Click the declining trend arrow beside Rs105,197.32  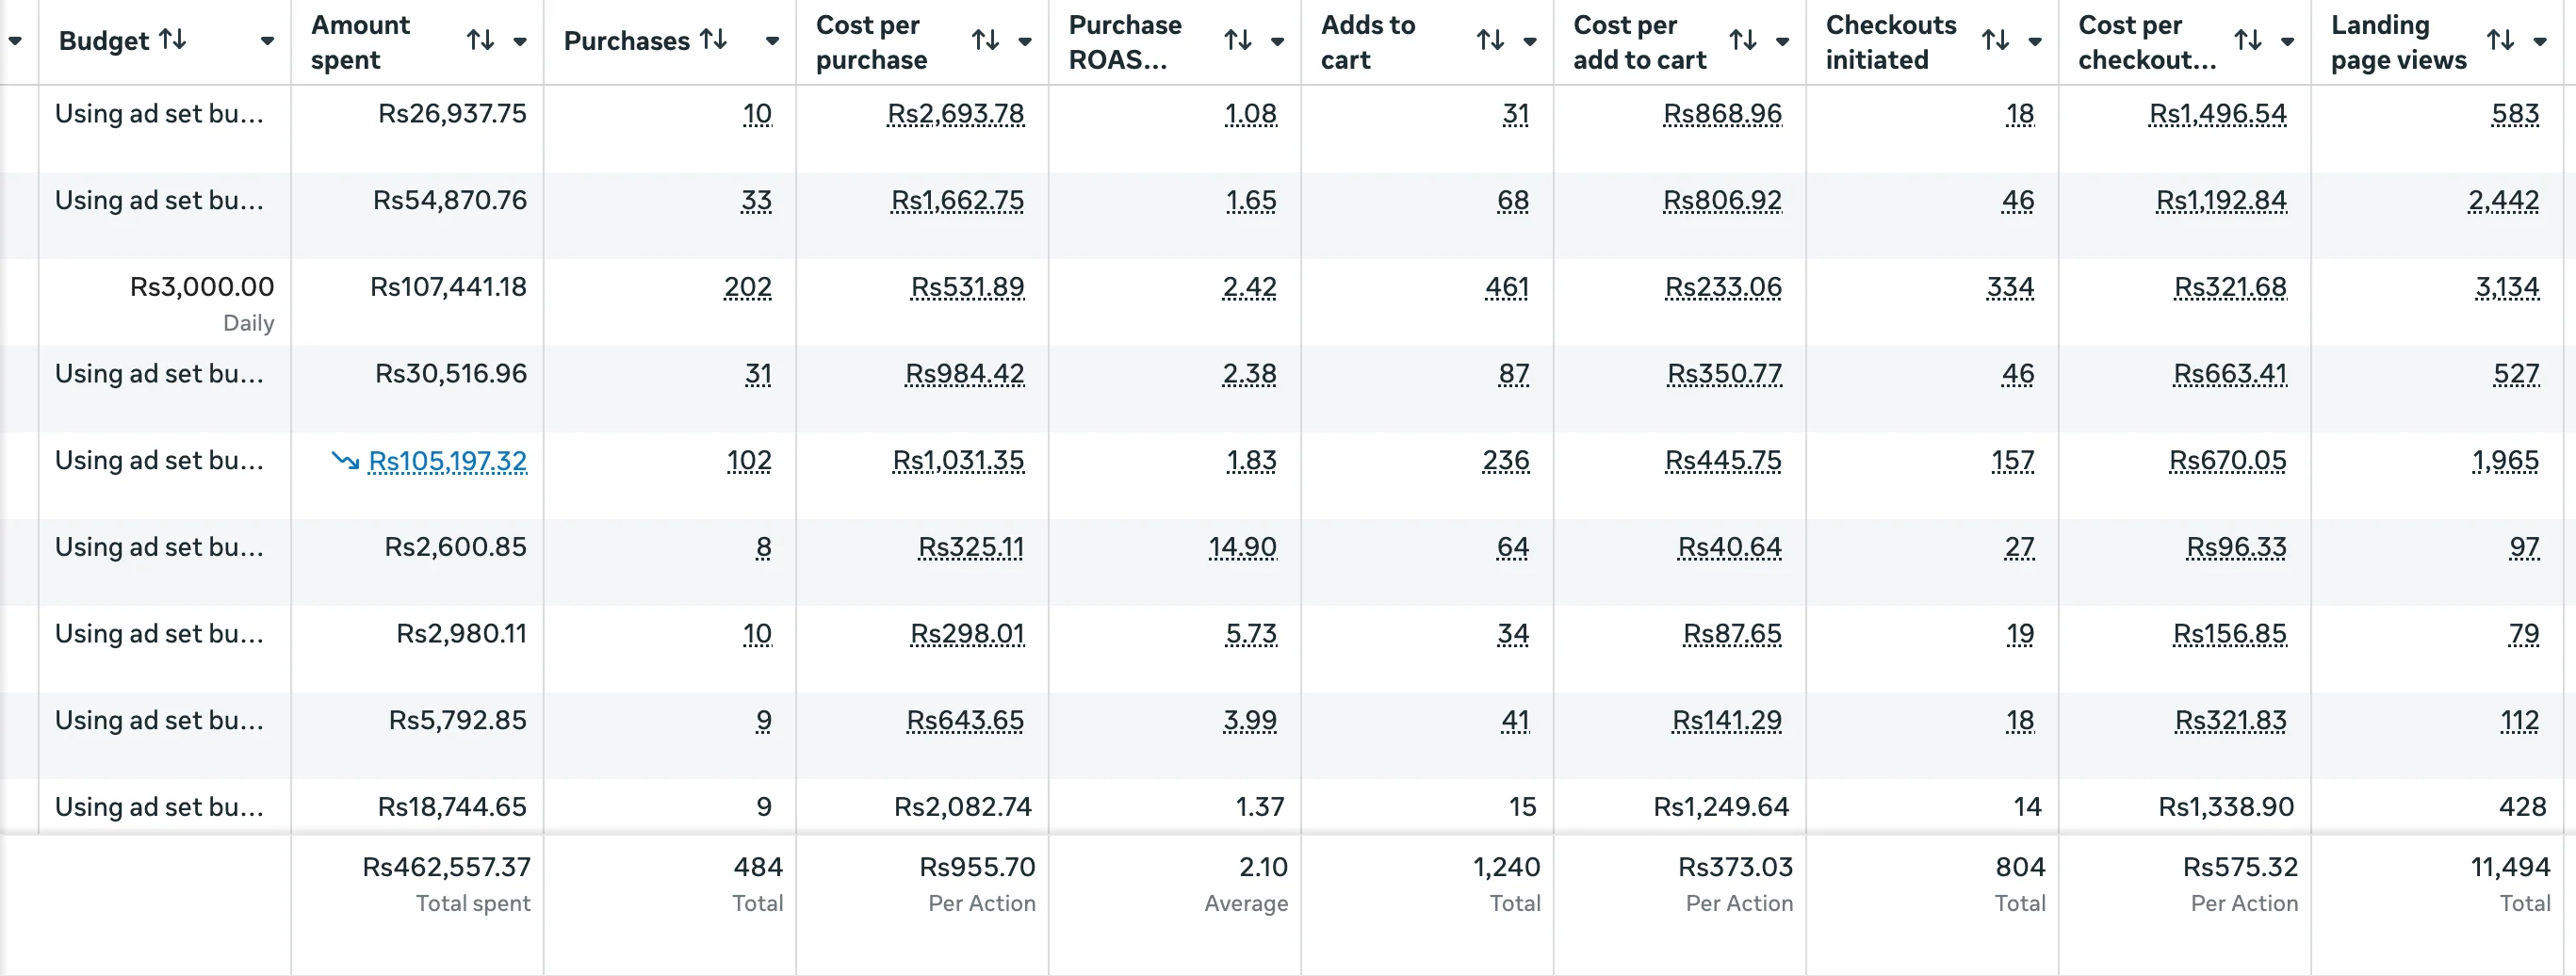pyautogui.click(x=345, y=461)
